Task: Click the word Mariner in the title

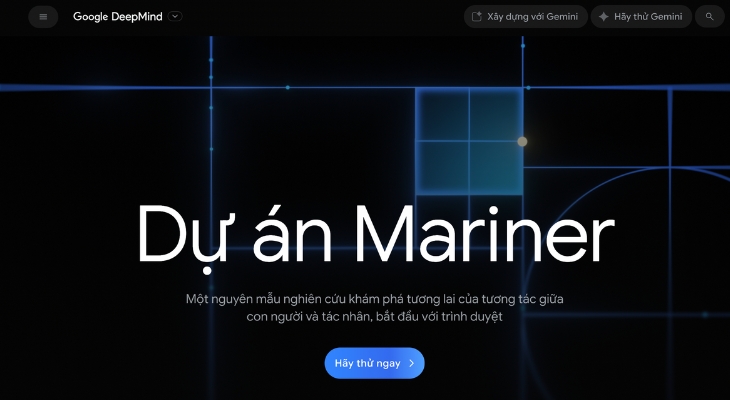Action: click(484, 235)
